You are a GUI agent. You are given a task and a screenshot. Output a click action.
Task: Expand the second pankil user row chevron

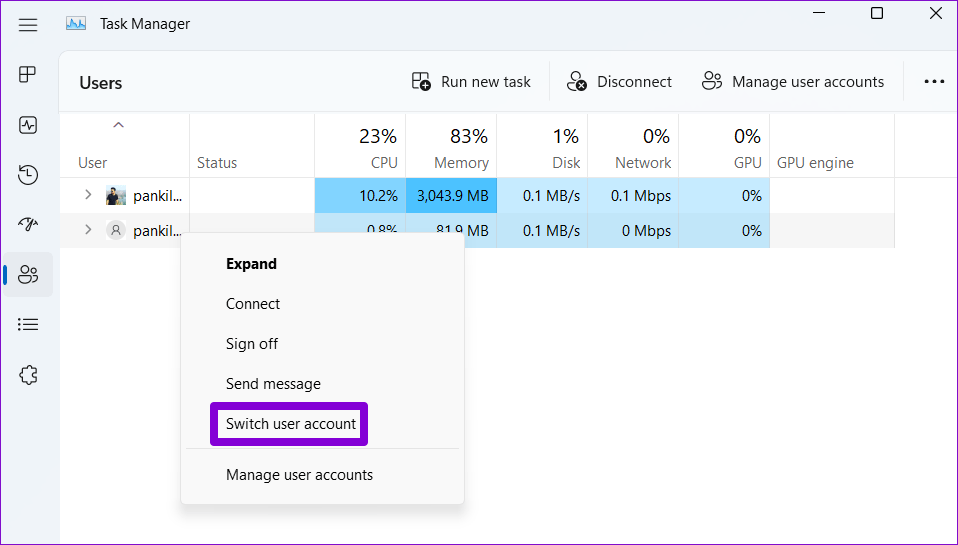pos(88,230)
